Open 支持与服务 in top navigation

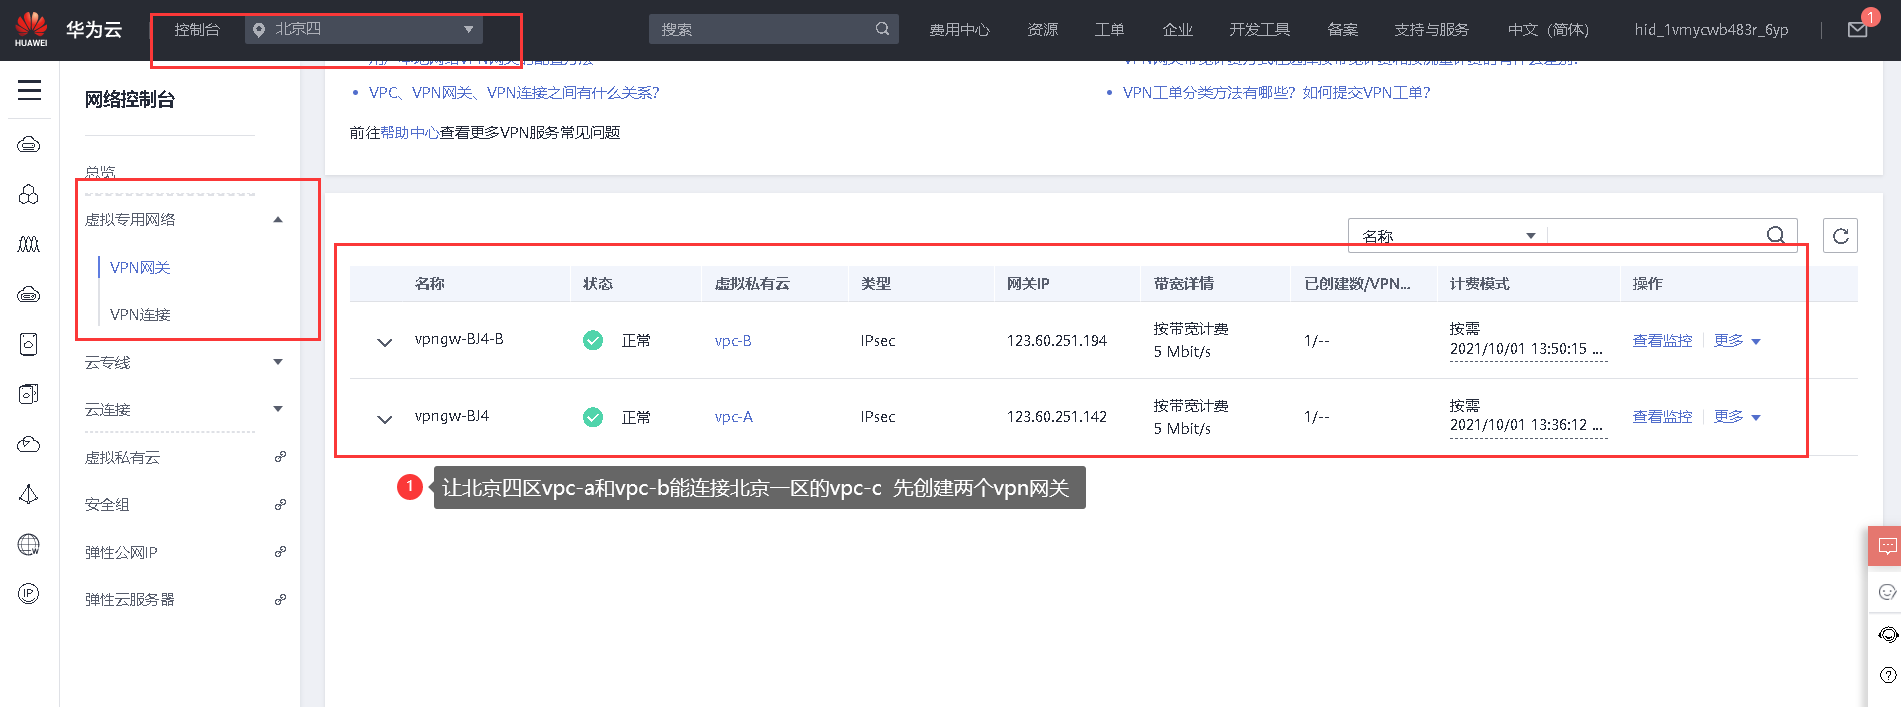tap(1432, 30)
